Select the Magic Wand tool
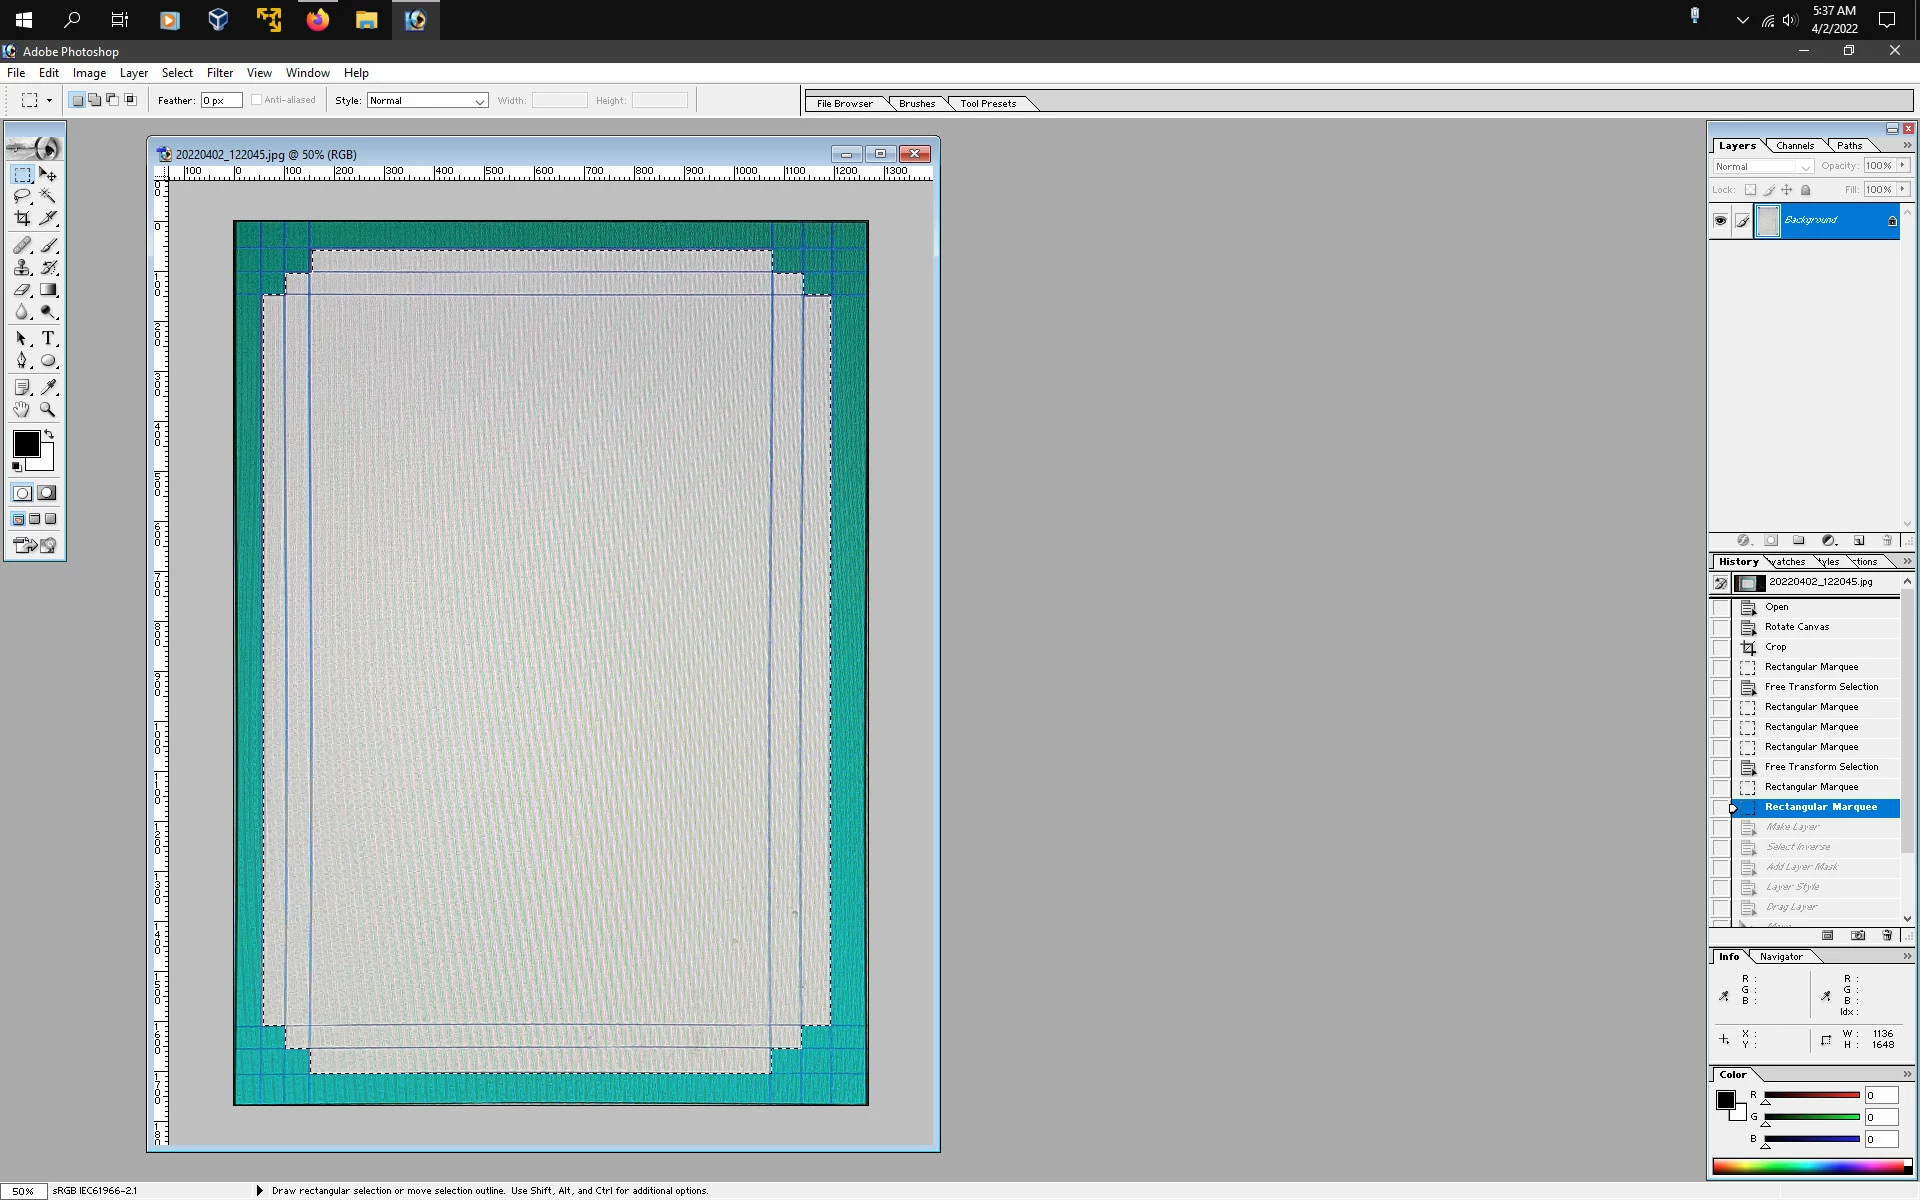1920x1200 pixels. coord(47,196)
